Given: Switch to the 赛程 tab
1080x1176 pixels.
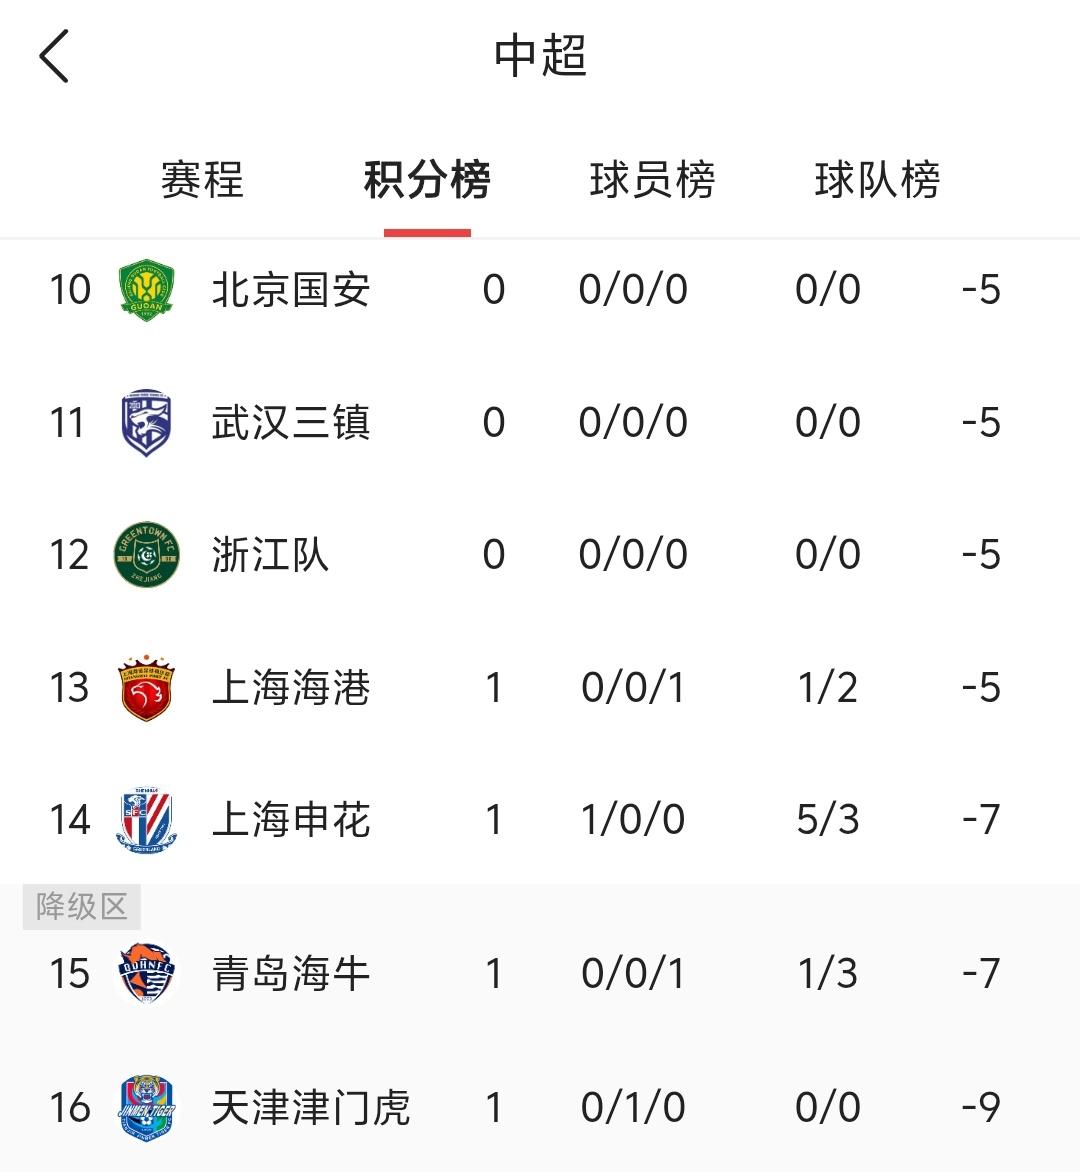Looking at the screenshot, I should point(202,180).
